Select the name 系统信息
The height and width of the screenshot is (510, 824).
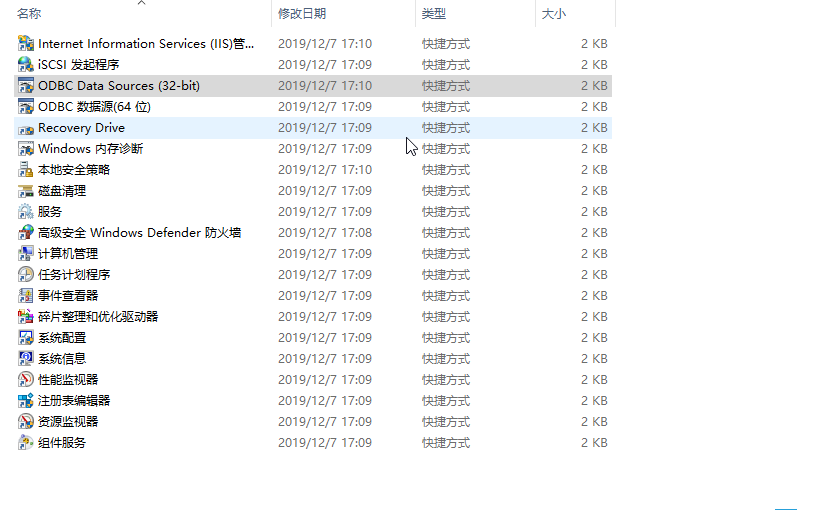(x=62, y=359)
